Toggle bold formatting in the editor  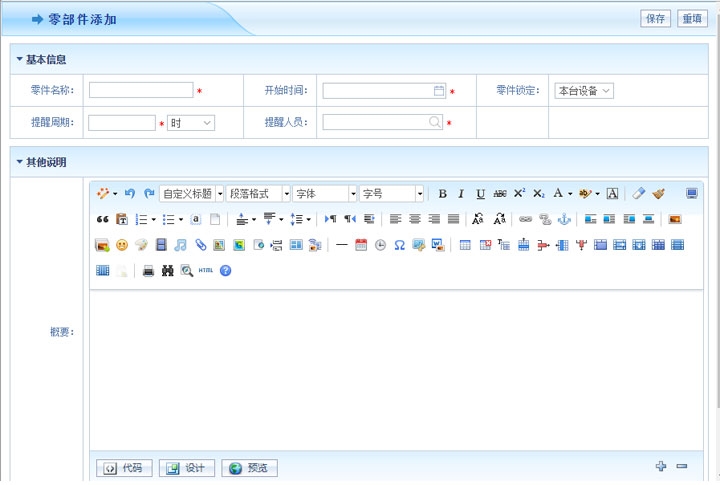(x=443, y=194)
